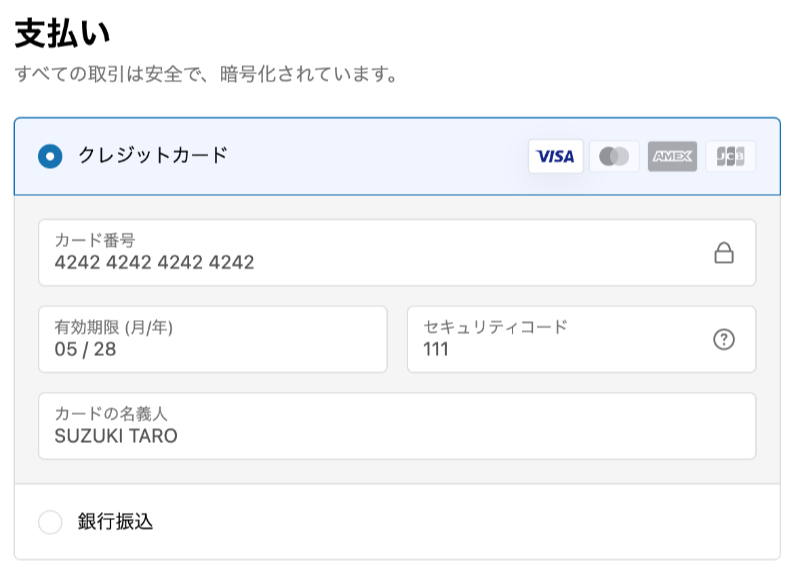The height and width of the screenshot is (575, 800).
Task: Click the JCB card logo
Action: click(x=730, y=156)
